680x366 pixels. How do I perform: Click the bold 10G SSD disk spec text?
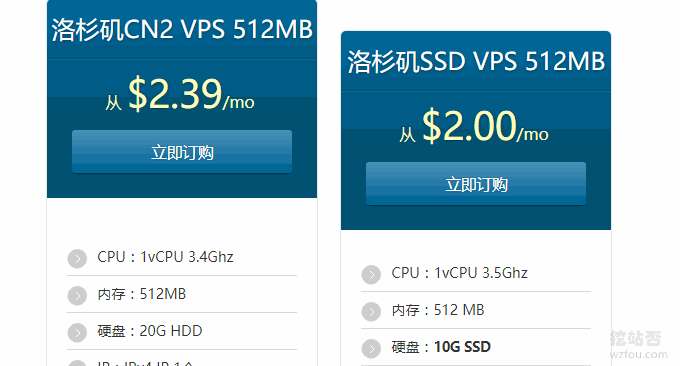click(x=462, y=347)
